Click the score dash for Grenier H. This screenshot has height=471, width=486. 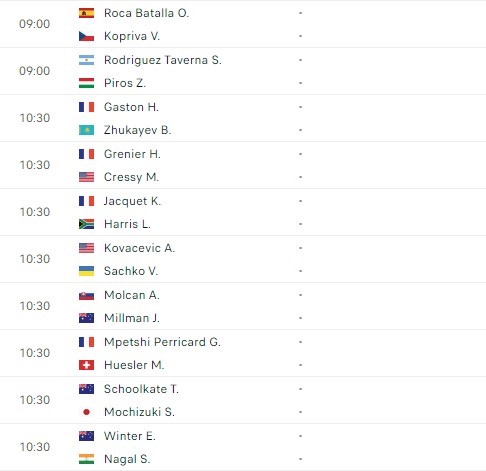[300, 154]
